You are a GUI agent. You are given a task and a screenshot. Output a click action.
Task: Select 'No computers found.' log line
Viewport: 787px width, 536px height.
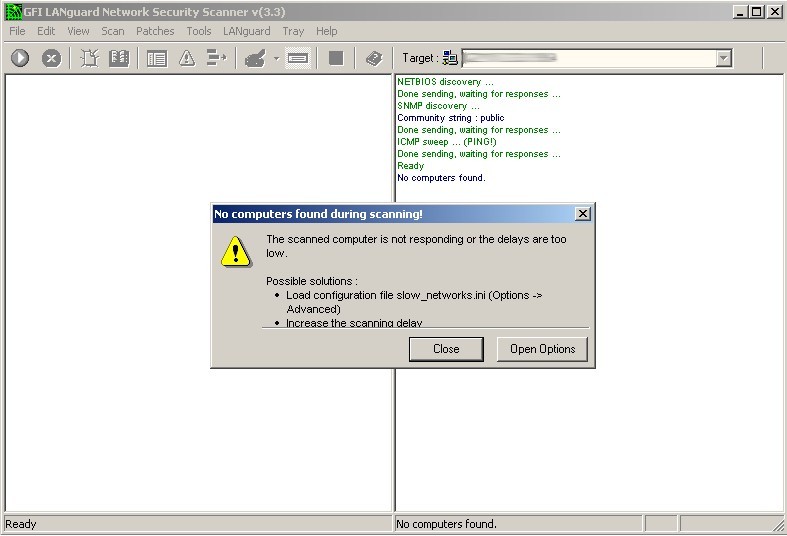pyautogui.click(x=441, y=178)
